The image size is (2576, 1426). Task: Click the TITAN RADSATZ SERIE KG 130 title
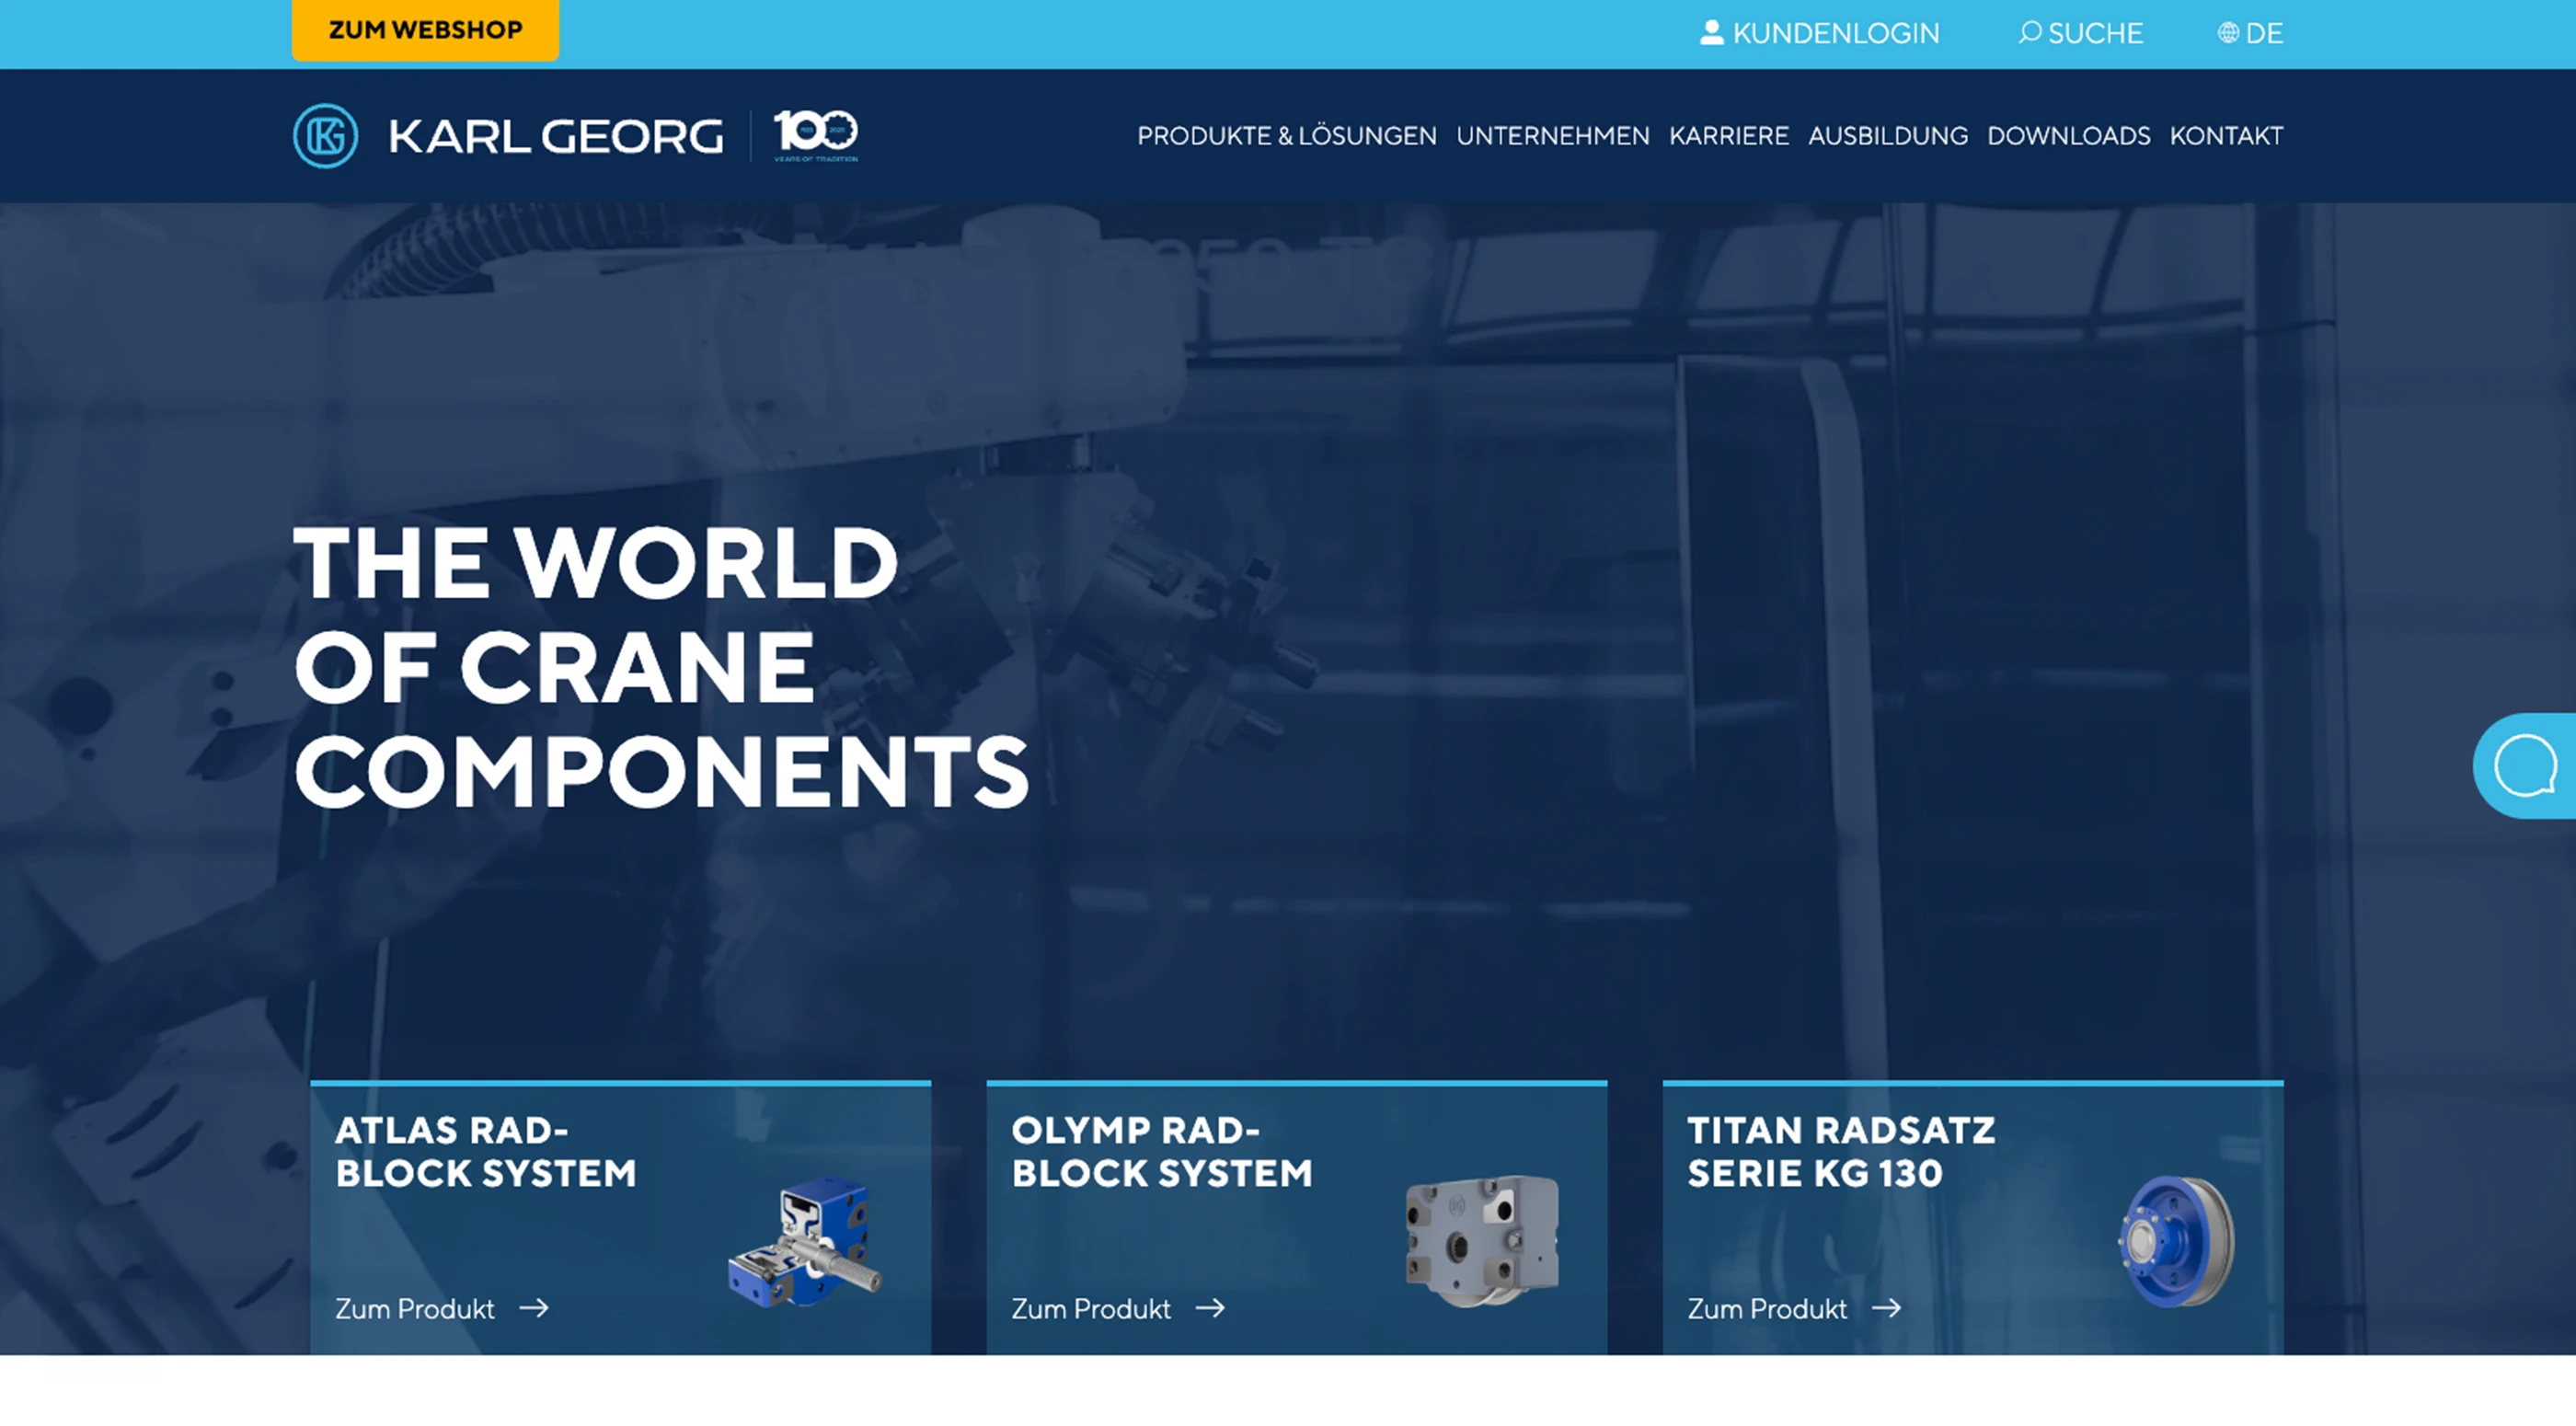pos(1841,1152)
